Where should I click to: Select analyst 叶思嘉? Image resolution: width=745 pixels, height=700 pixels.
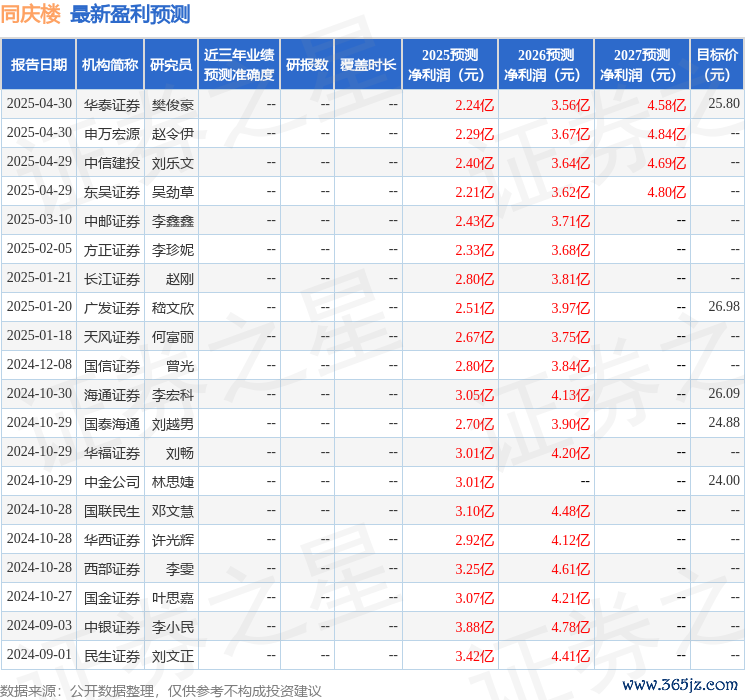172,597
